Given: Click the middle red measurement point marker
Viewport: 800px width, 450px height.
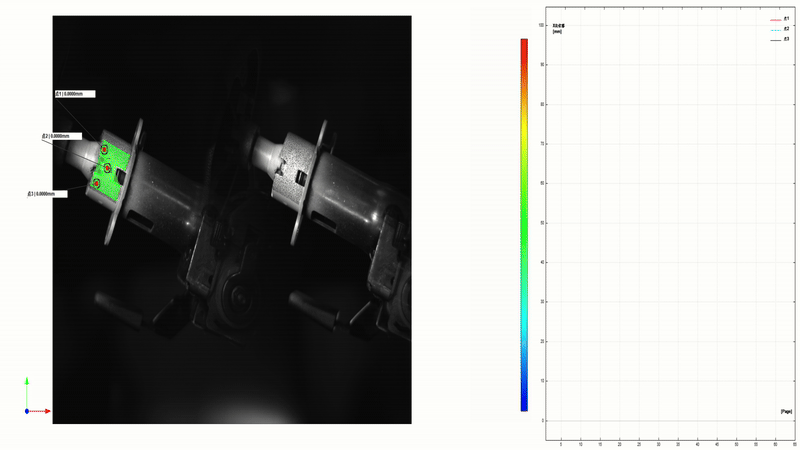Looking at the screenshot, I should 107,166.
